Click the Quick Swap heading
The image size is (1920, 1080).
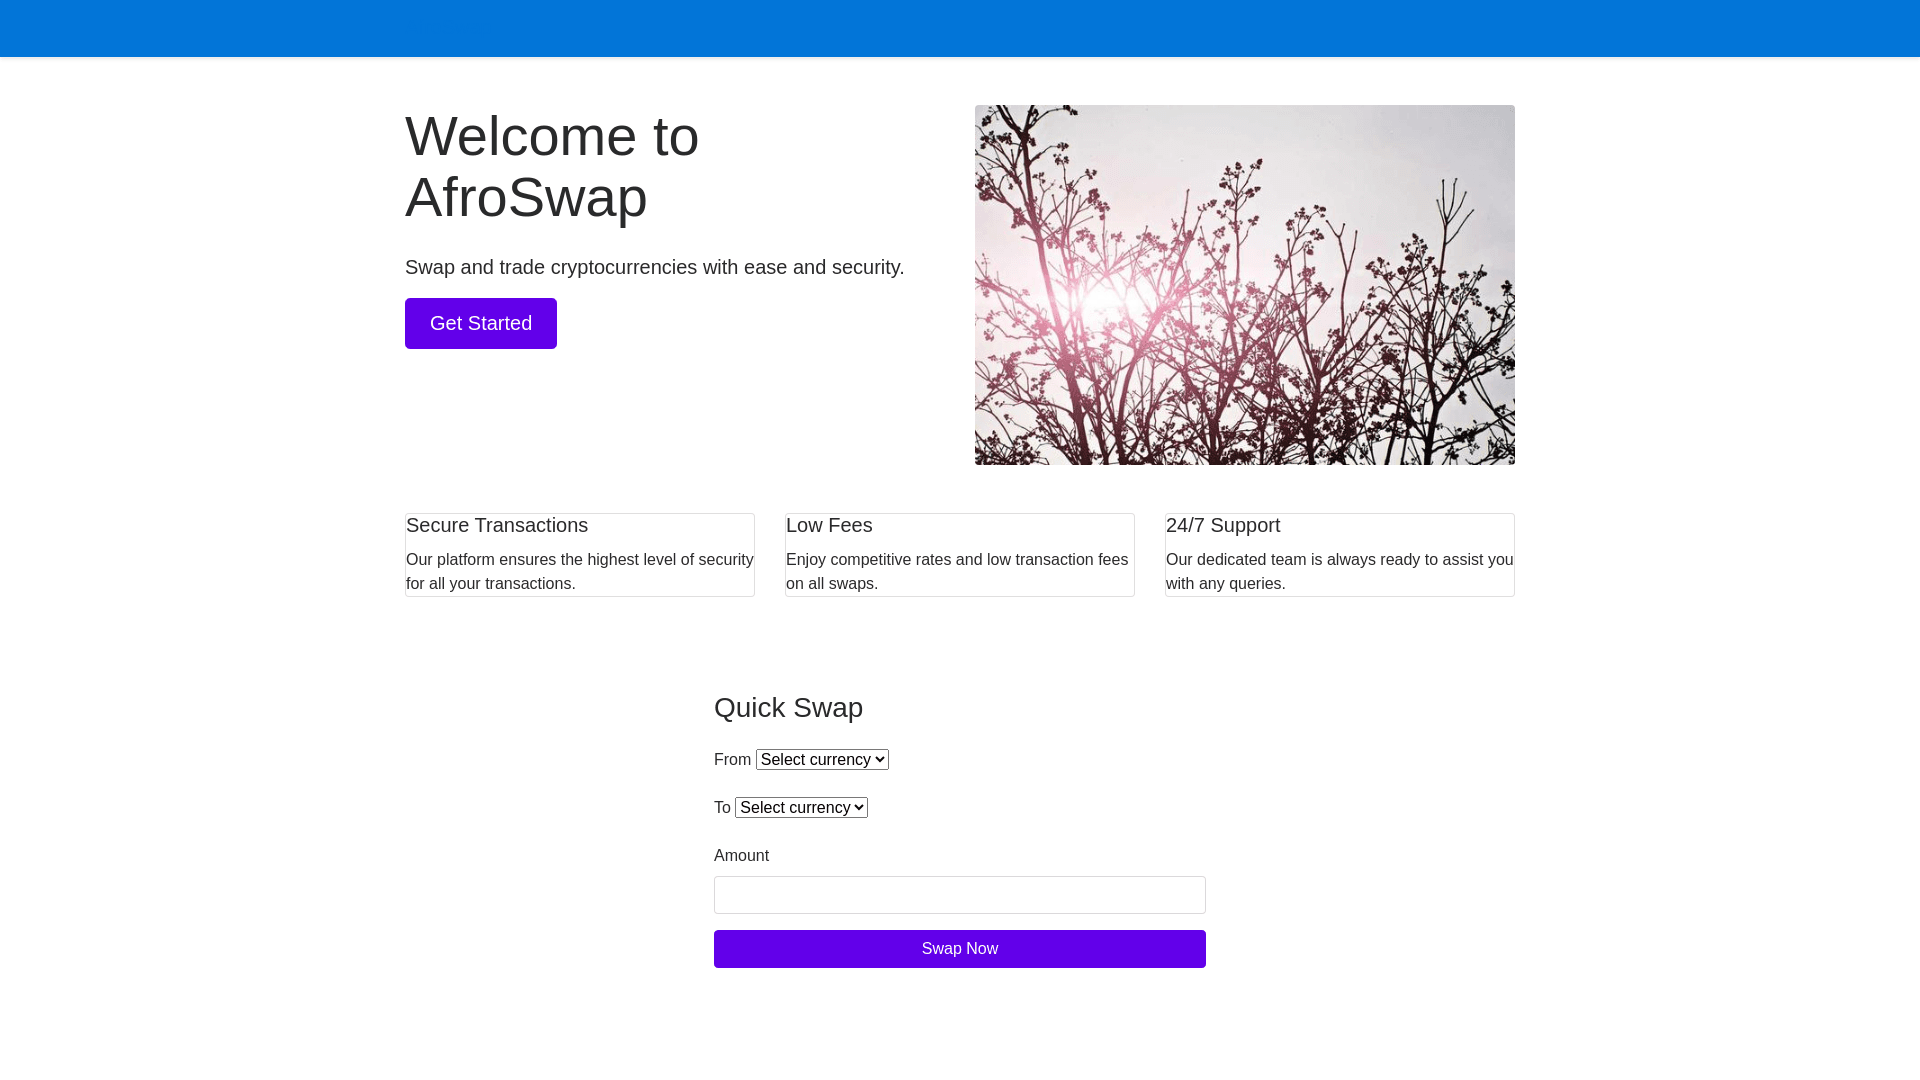(x=788, y=708)
